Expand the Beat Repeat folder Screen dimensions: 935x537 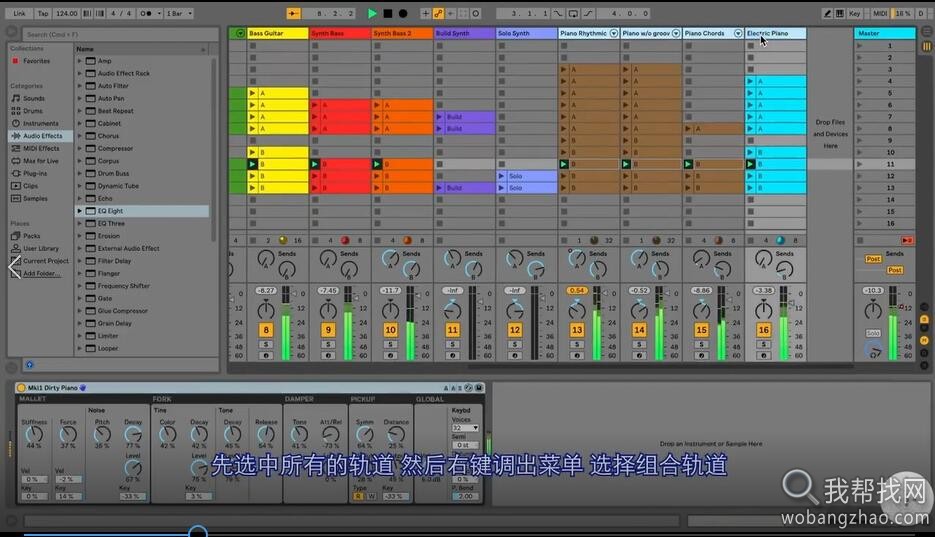pyautogui.click(x=79, y=111)
